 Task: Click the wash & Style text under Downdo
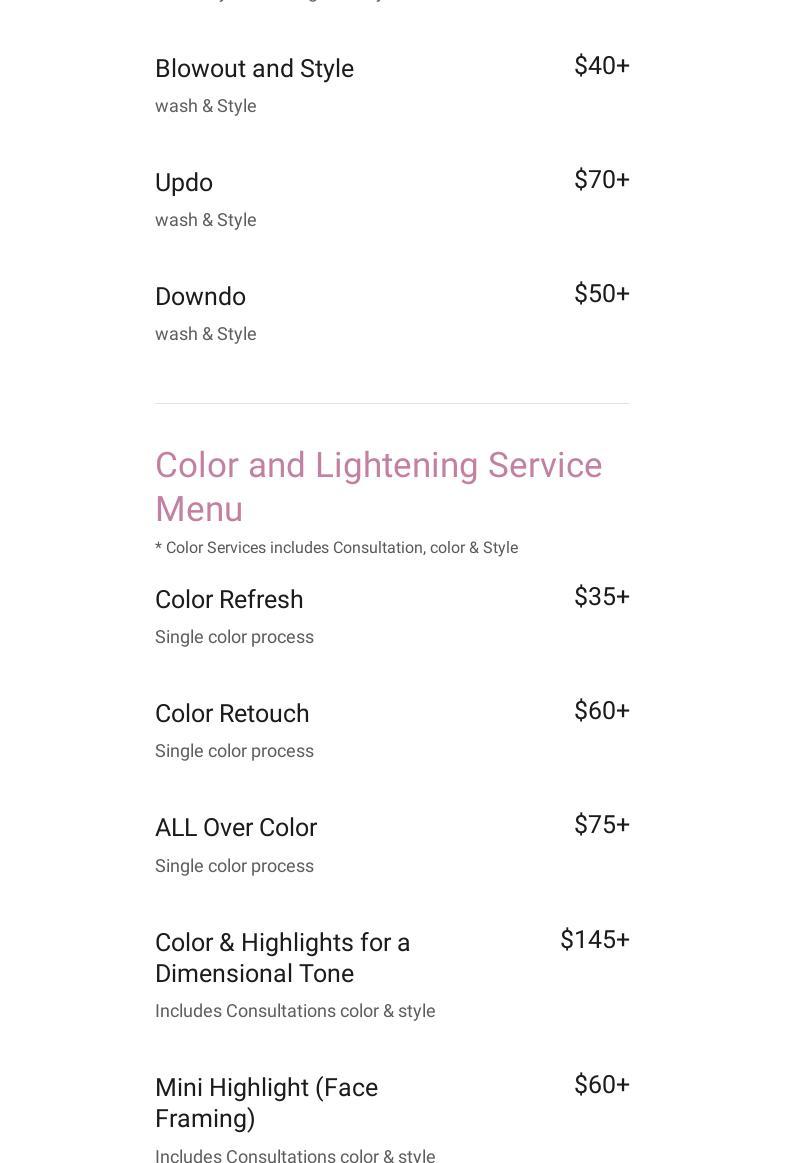(205, 334)
